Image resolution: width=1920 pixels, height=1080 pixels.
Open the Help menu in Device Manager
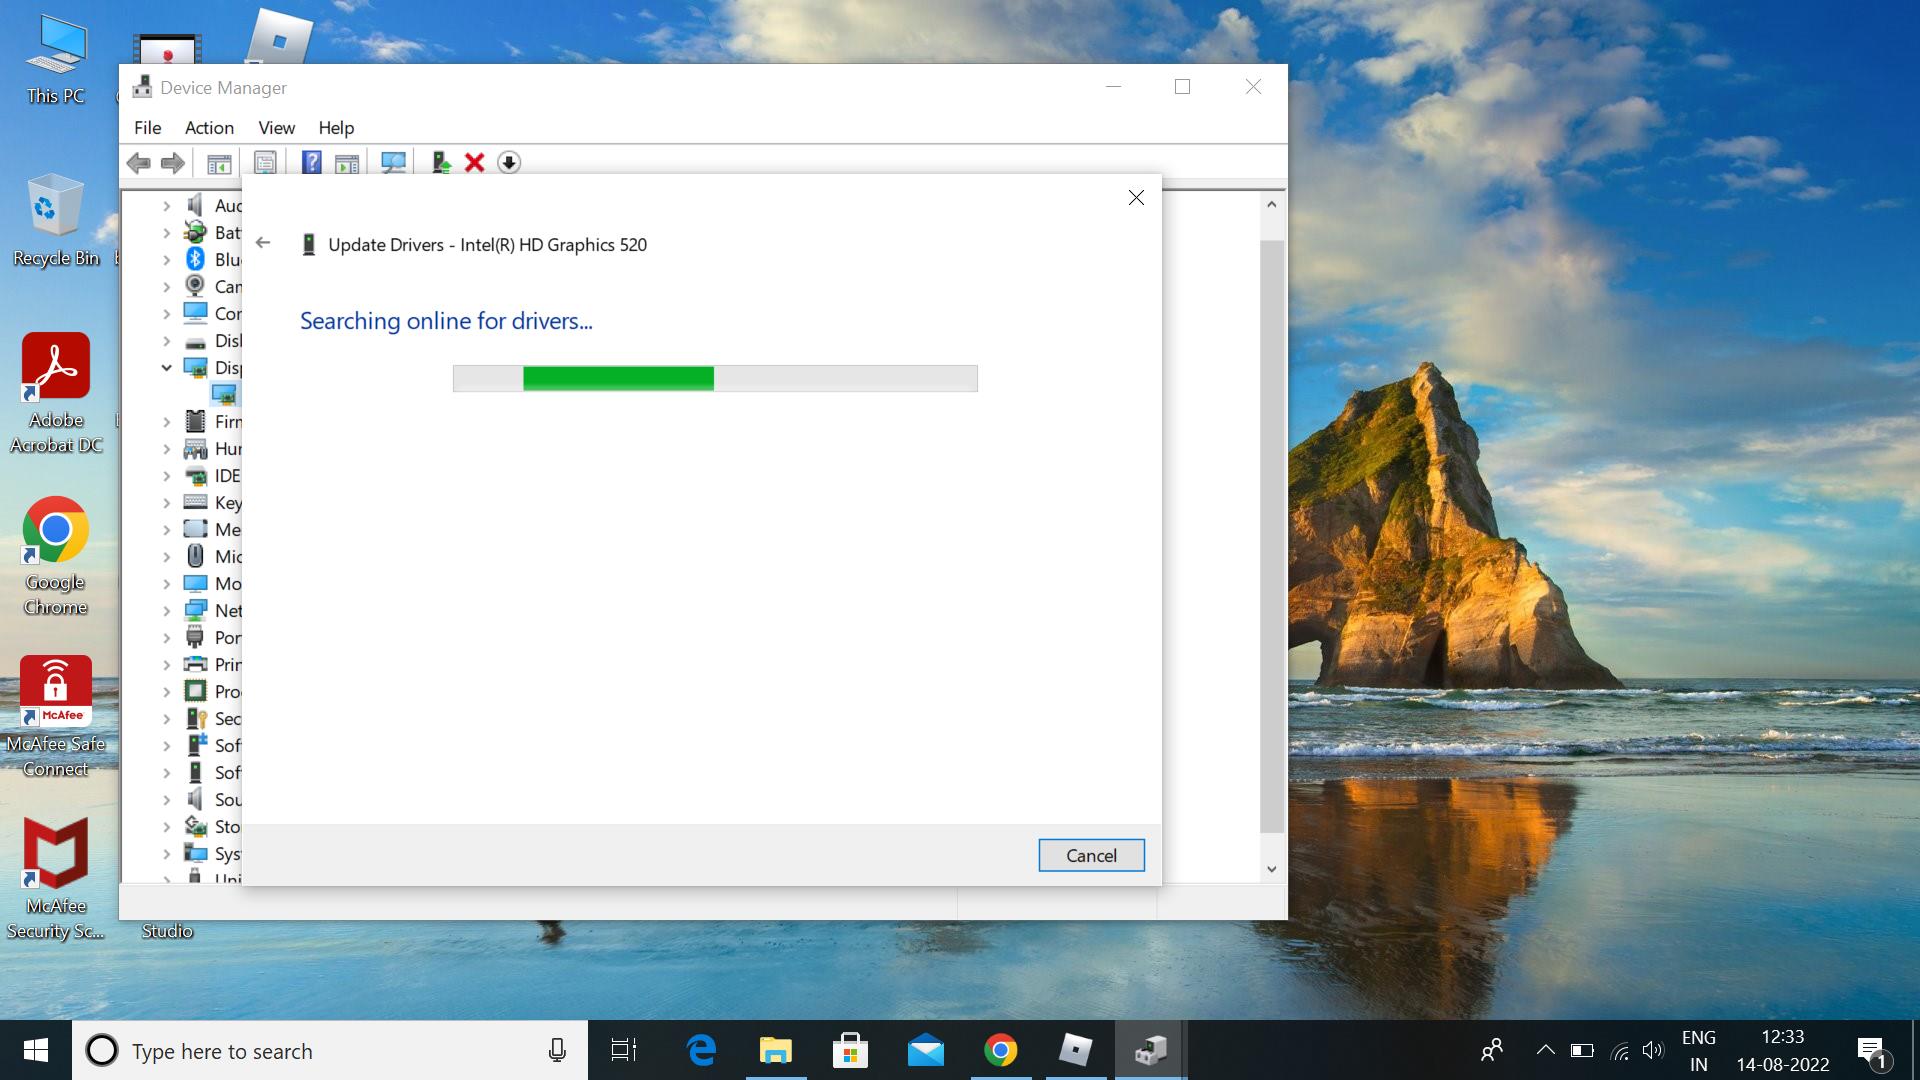coord(336,128)
